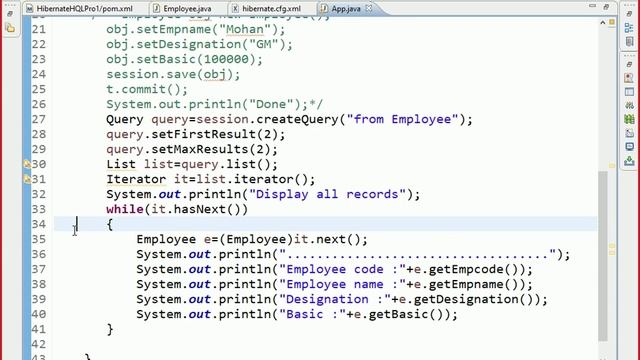Image resolution: width=640 pixels, height=360 pixels.
Task: Open the Progress view download-arrow icon
Action: coord(629,161)
